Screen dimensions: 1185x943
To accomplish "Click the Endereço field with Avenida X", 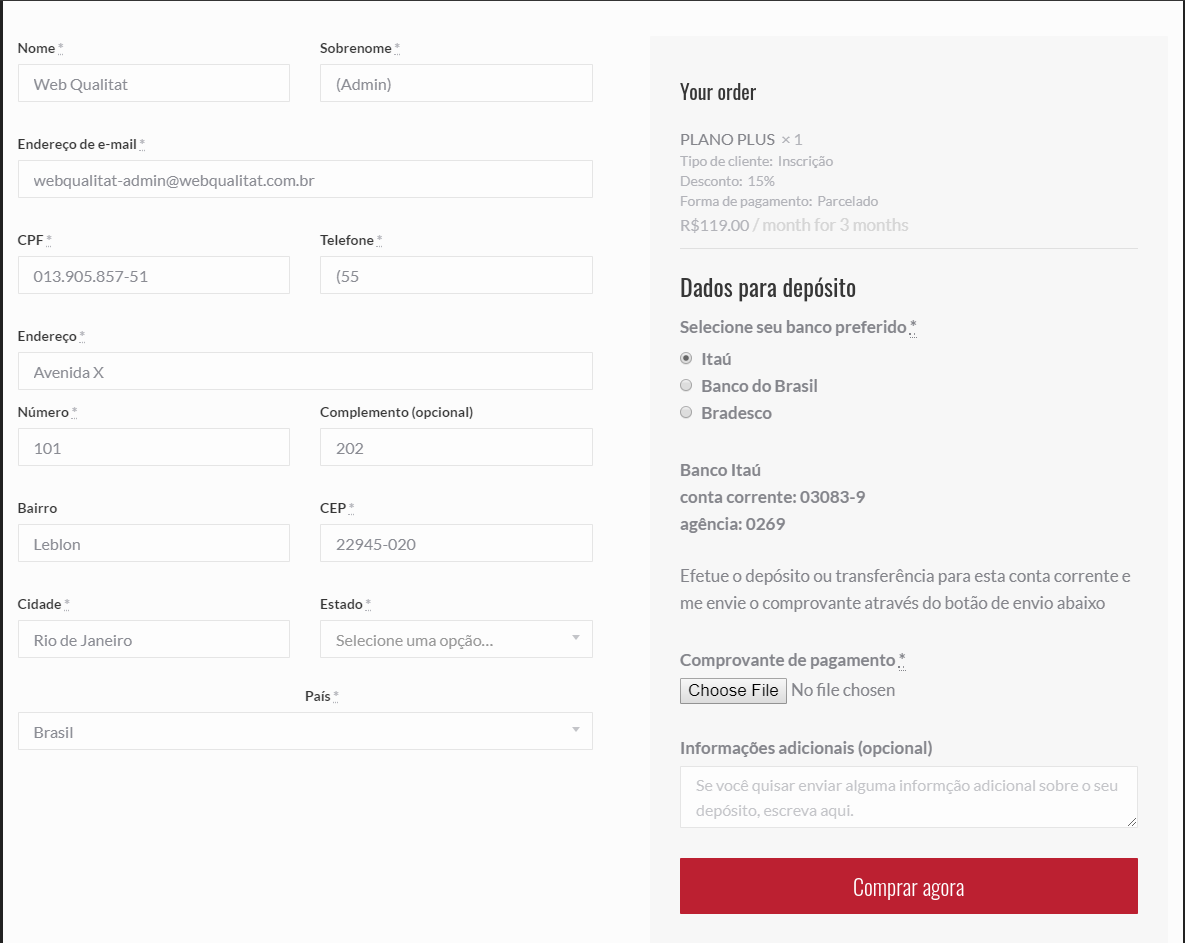I will [x=305, y=372].
